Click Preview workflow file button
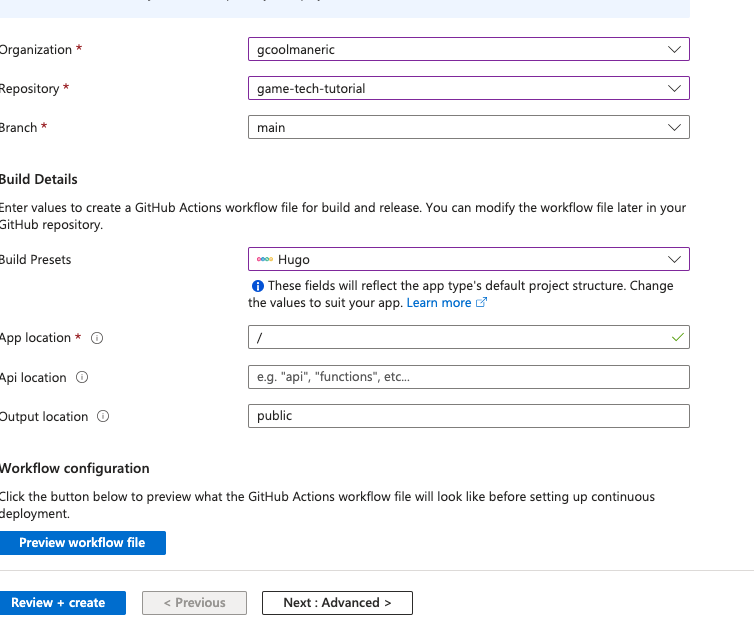Screen dimensions: 754x627 coord(82,543)
